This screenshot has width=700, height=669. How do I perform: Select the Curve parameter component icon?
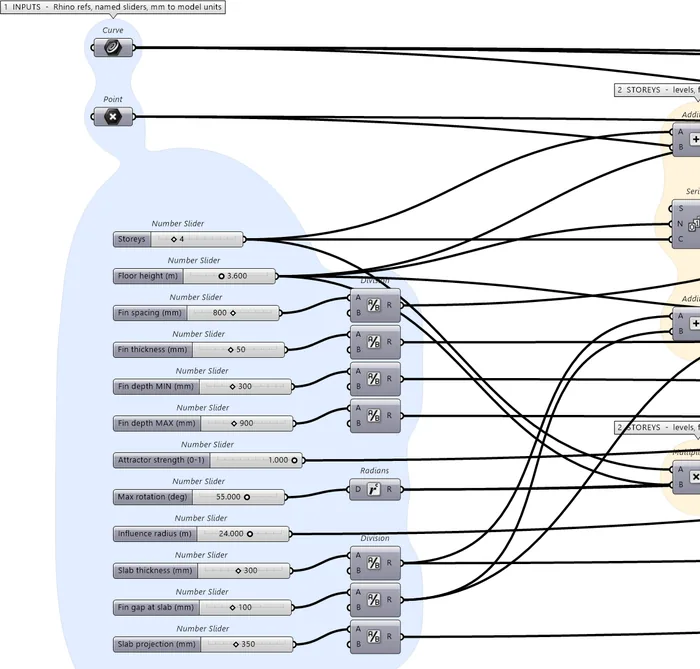(113, 47)
